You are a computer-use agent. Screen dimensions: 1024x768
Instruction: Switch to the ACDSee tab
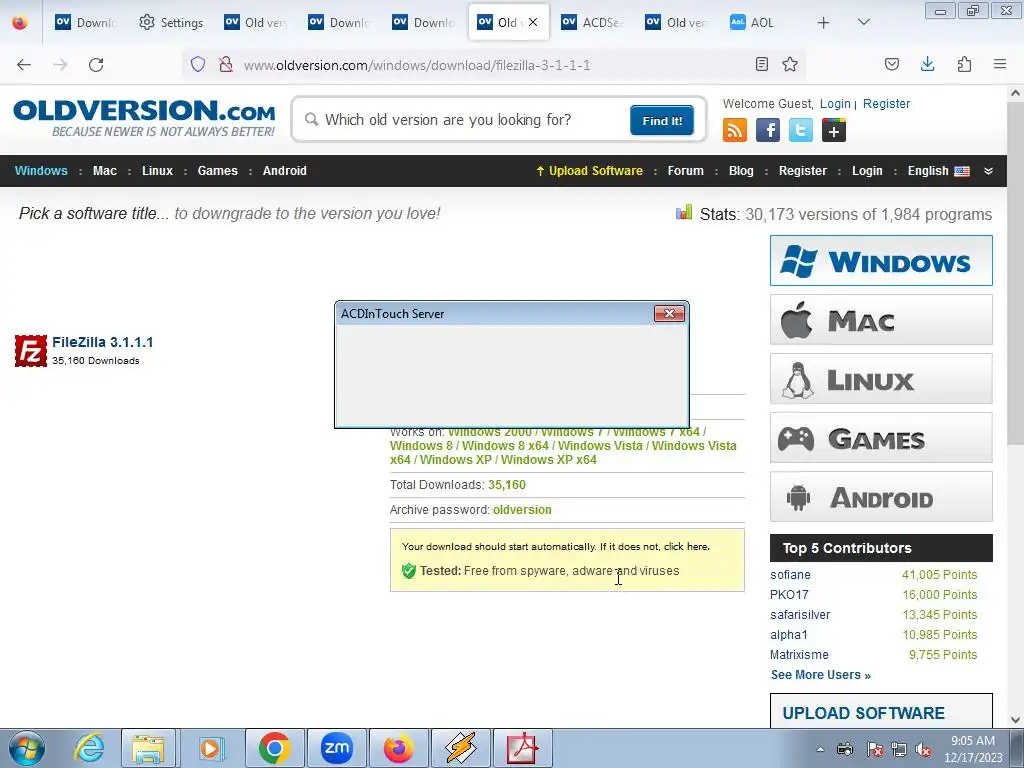point(593,23)
